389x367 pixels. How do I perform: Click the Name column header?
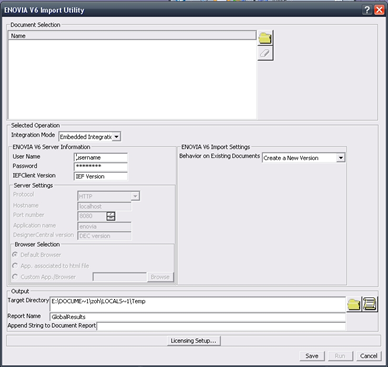point(132,35)
